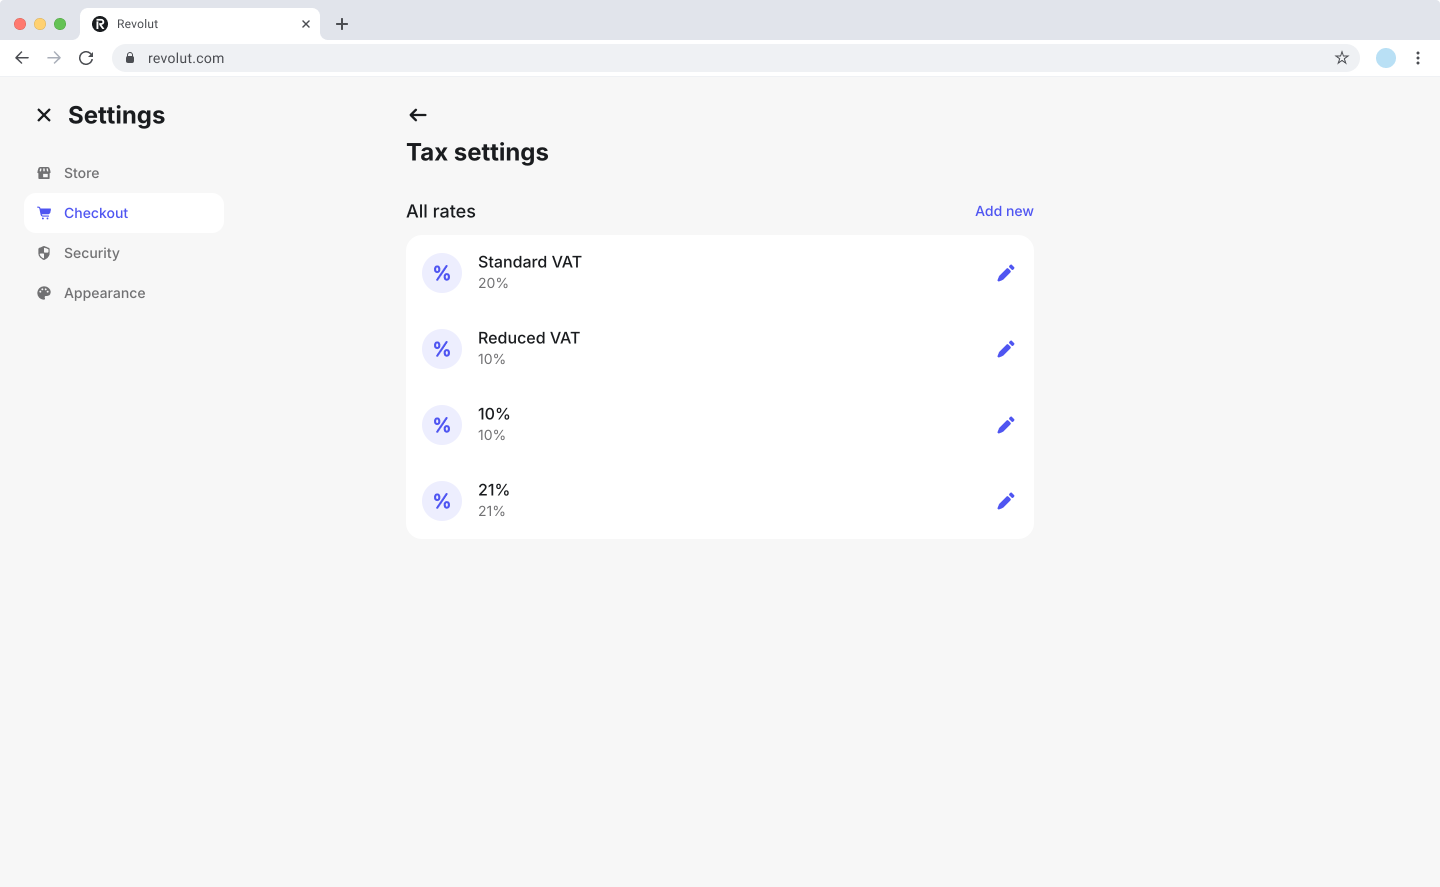The width and height of the screenshot is (1440, 887).
Task: Open the browser three-dot menu
Action: (1418, 58)
